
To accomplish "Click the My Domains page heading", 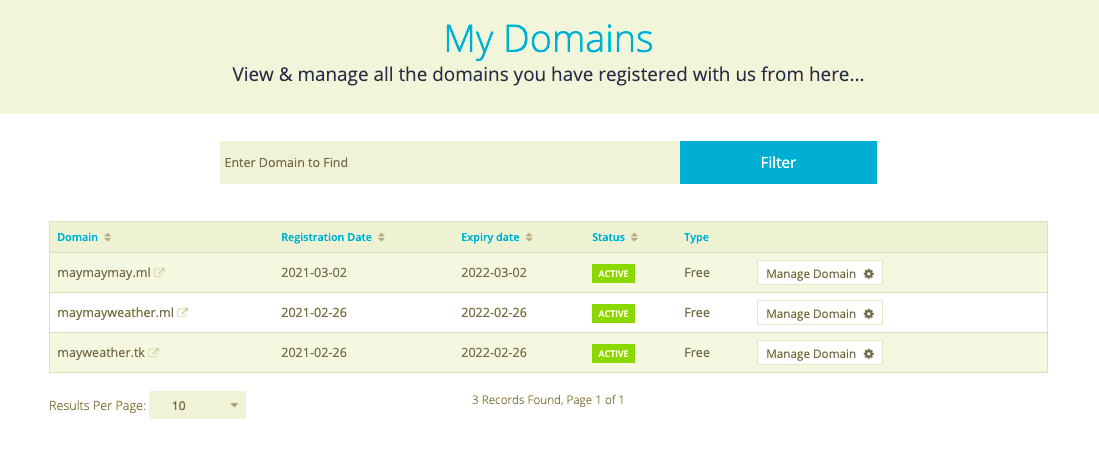I will pos(549,39).
